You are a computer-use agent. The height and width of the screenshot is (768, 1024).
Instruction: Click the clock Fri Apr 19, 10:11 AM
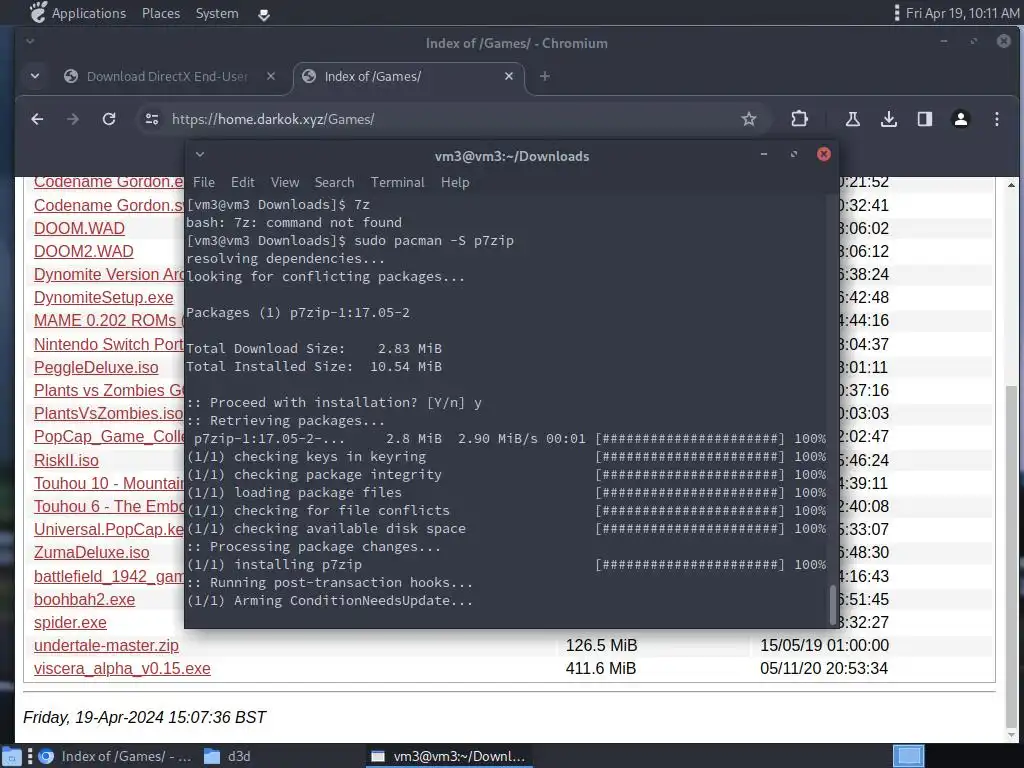[x=962, y=13]
